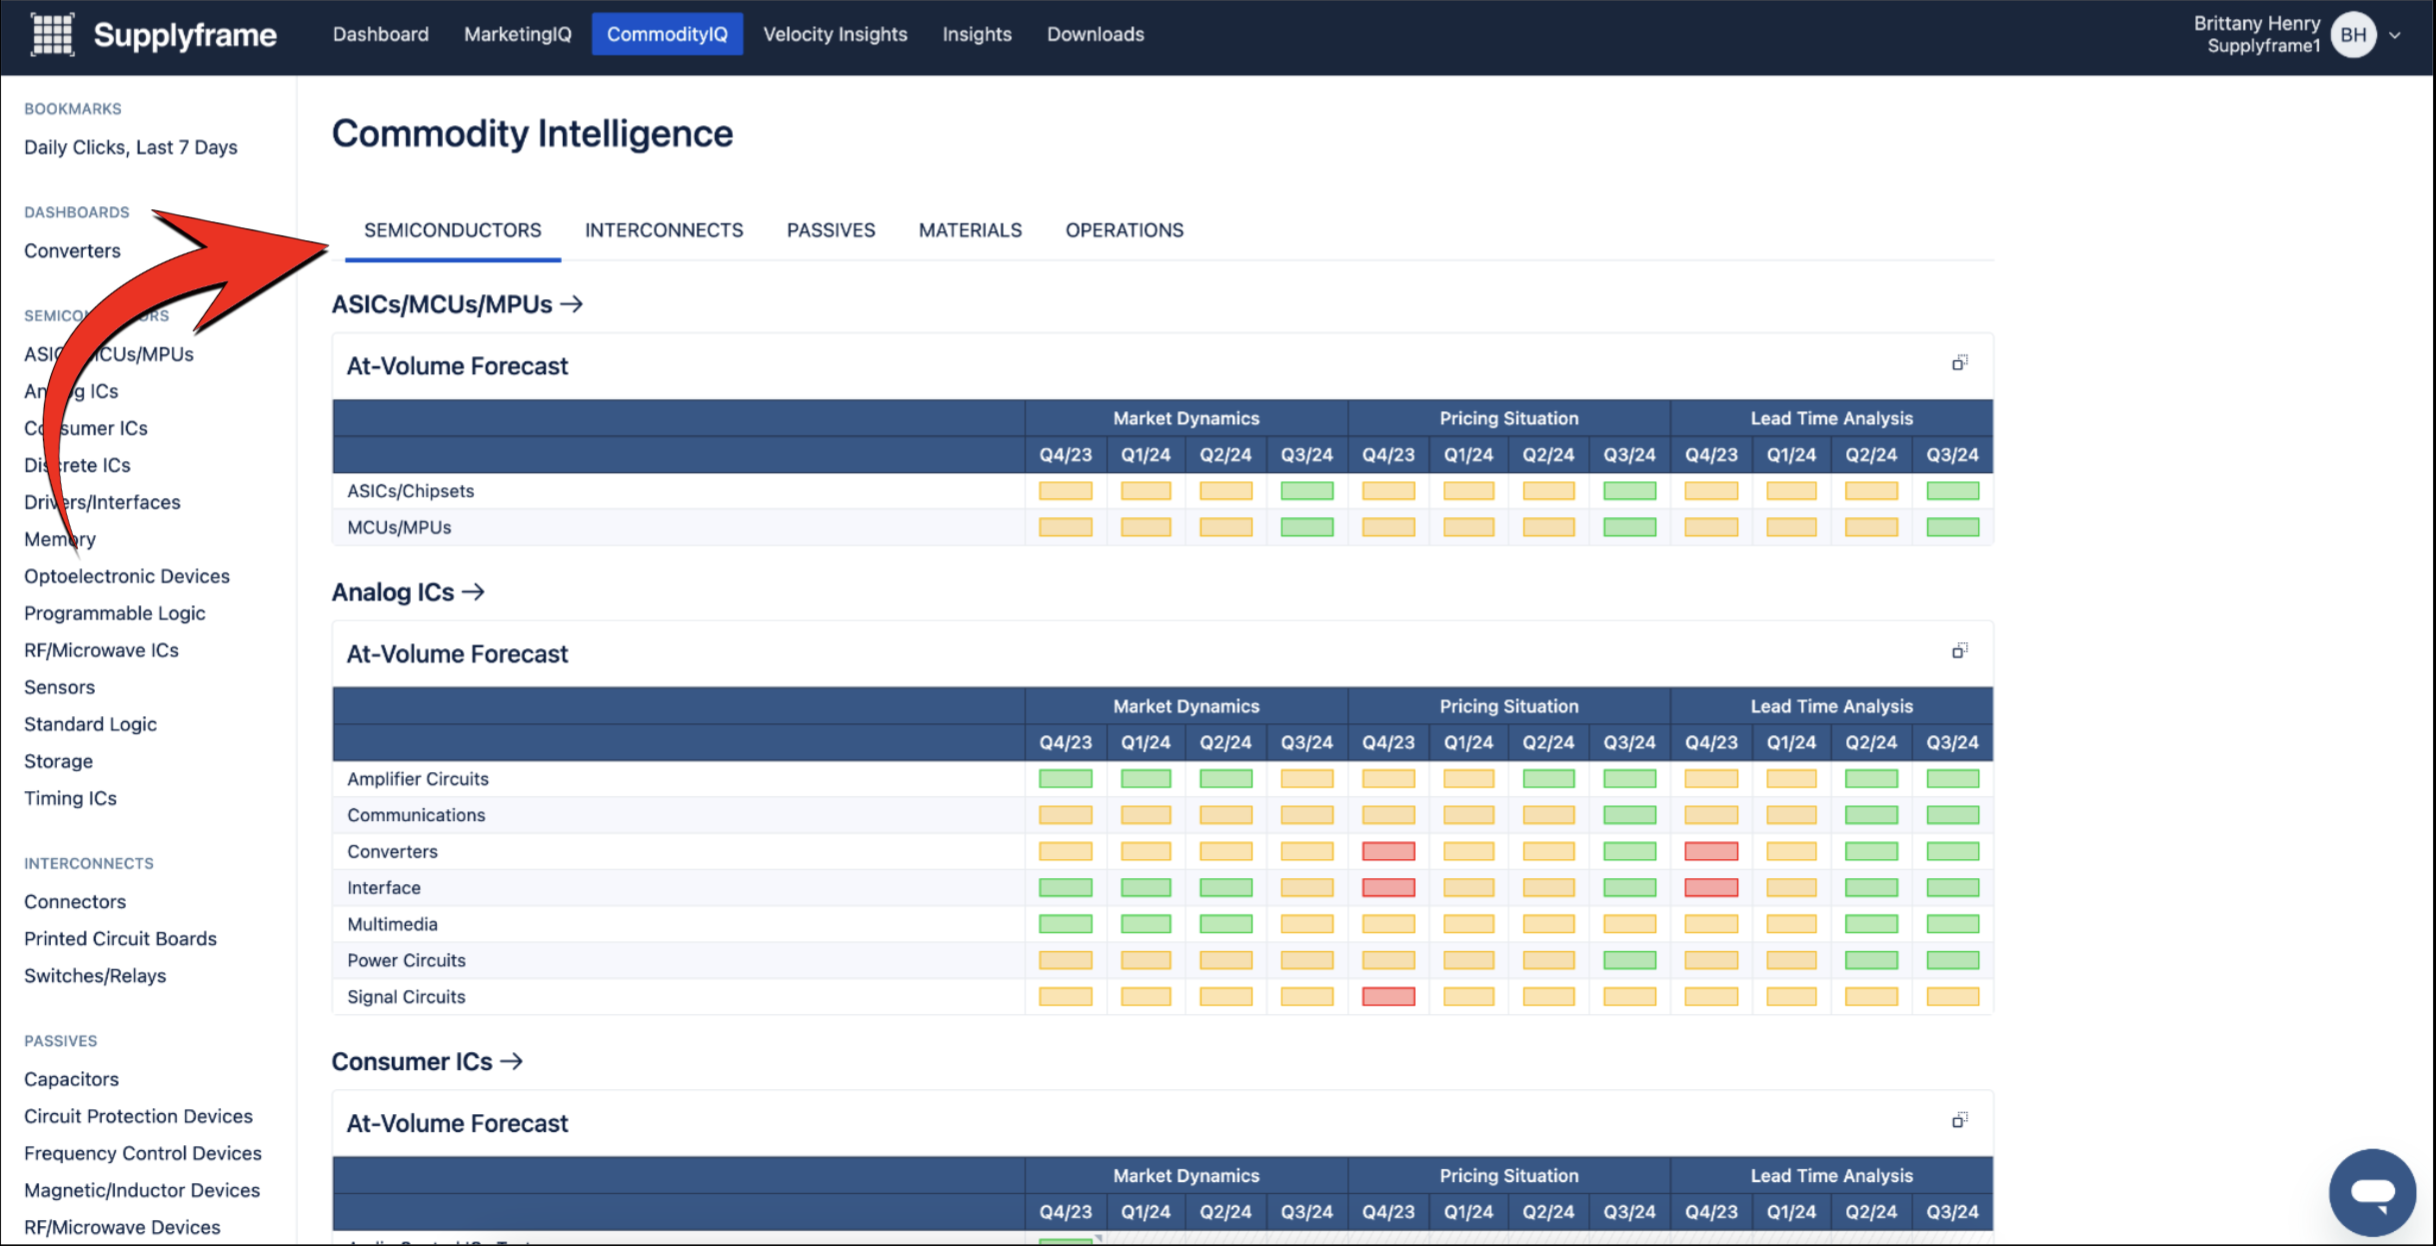
Task: Expand the ASICs/MCUs/MPUs forecast panel icon
Action: (1959, 363)
